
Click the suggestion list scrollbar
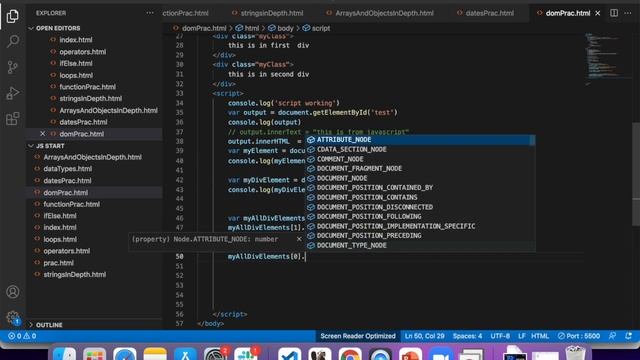pyautogui.click(x=532, y=140)
